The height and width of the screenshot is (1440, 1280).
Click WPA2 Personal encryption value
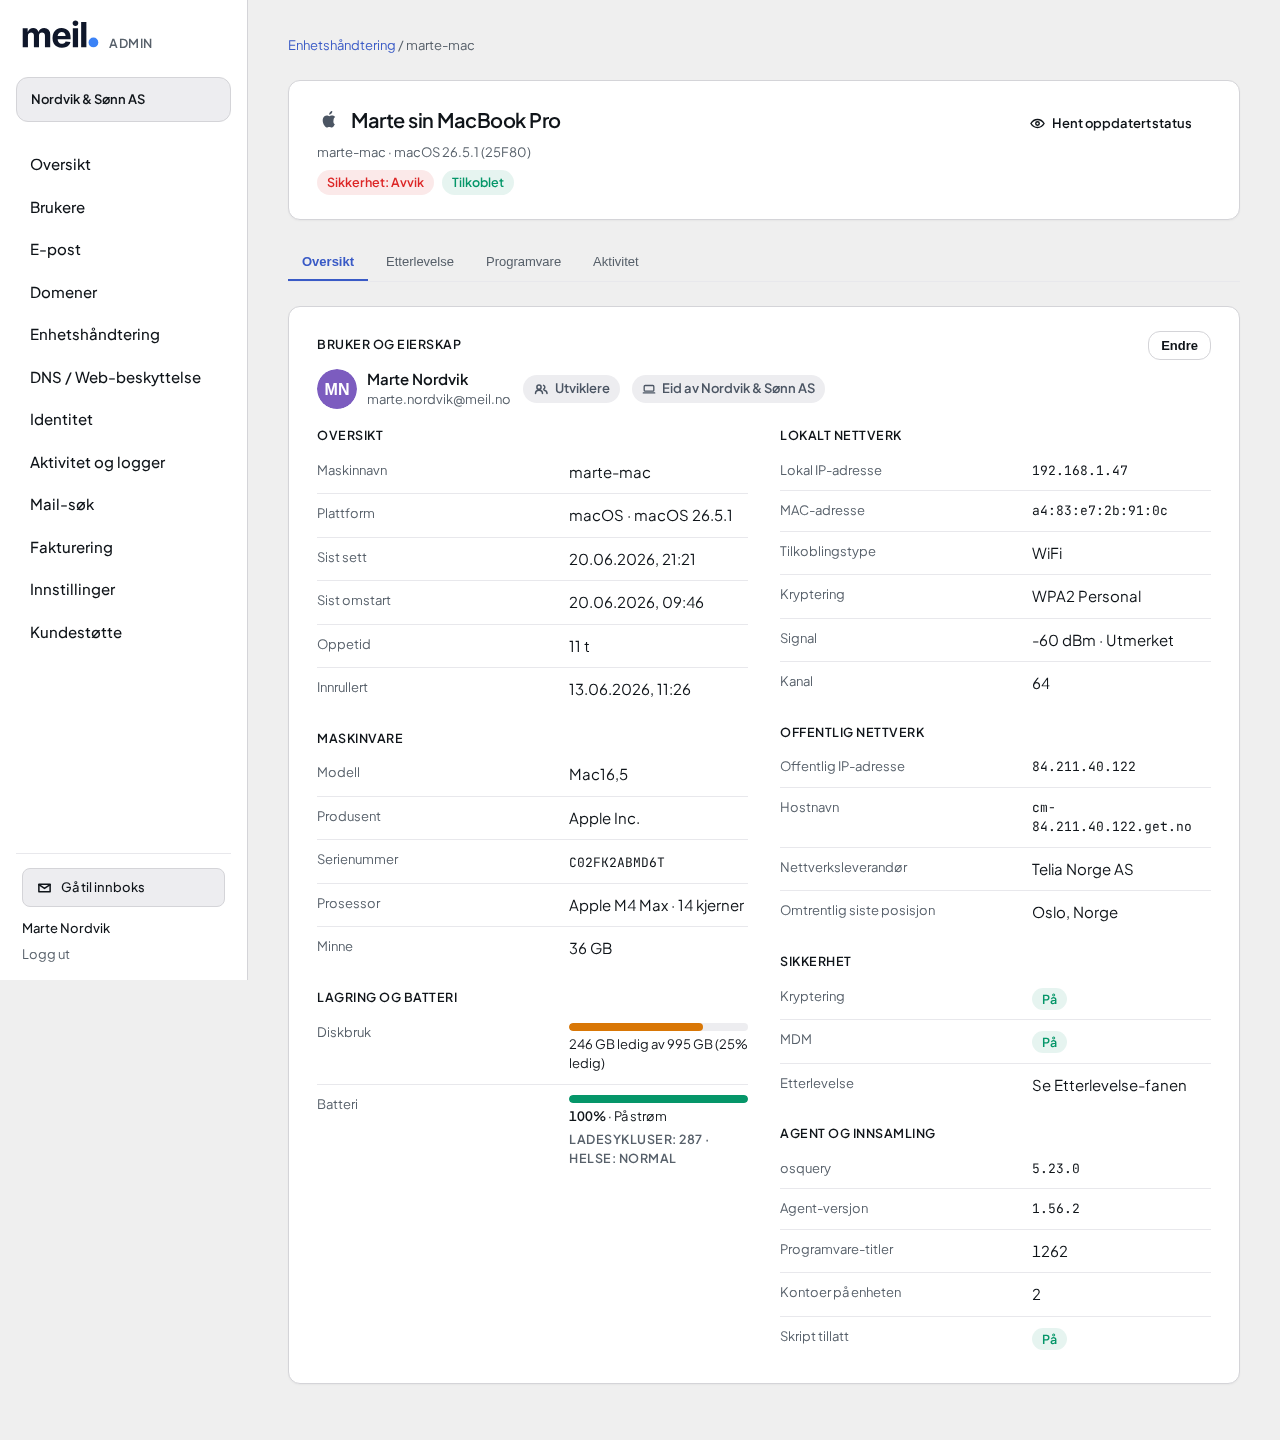(x=1086, y=597)
